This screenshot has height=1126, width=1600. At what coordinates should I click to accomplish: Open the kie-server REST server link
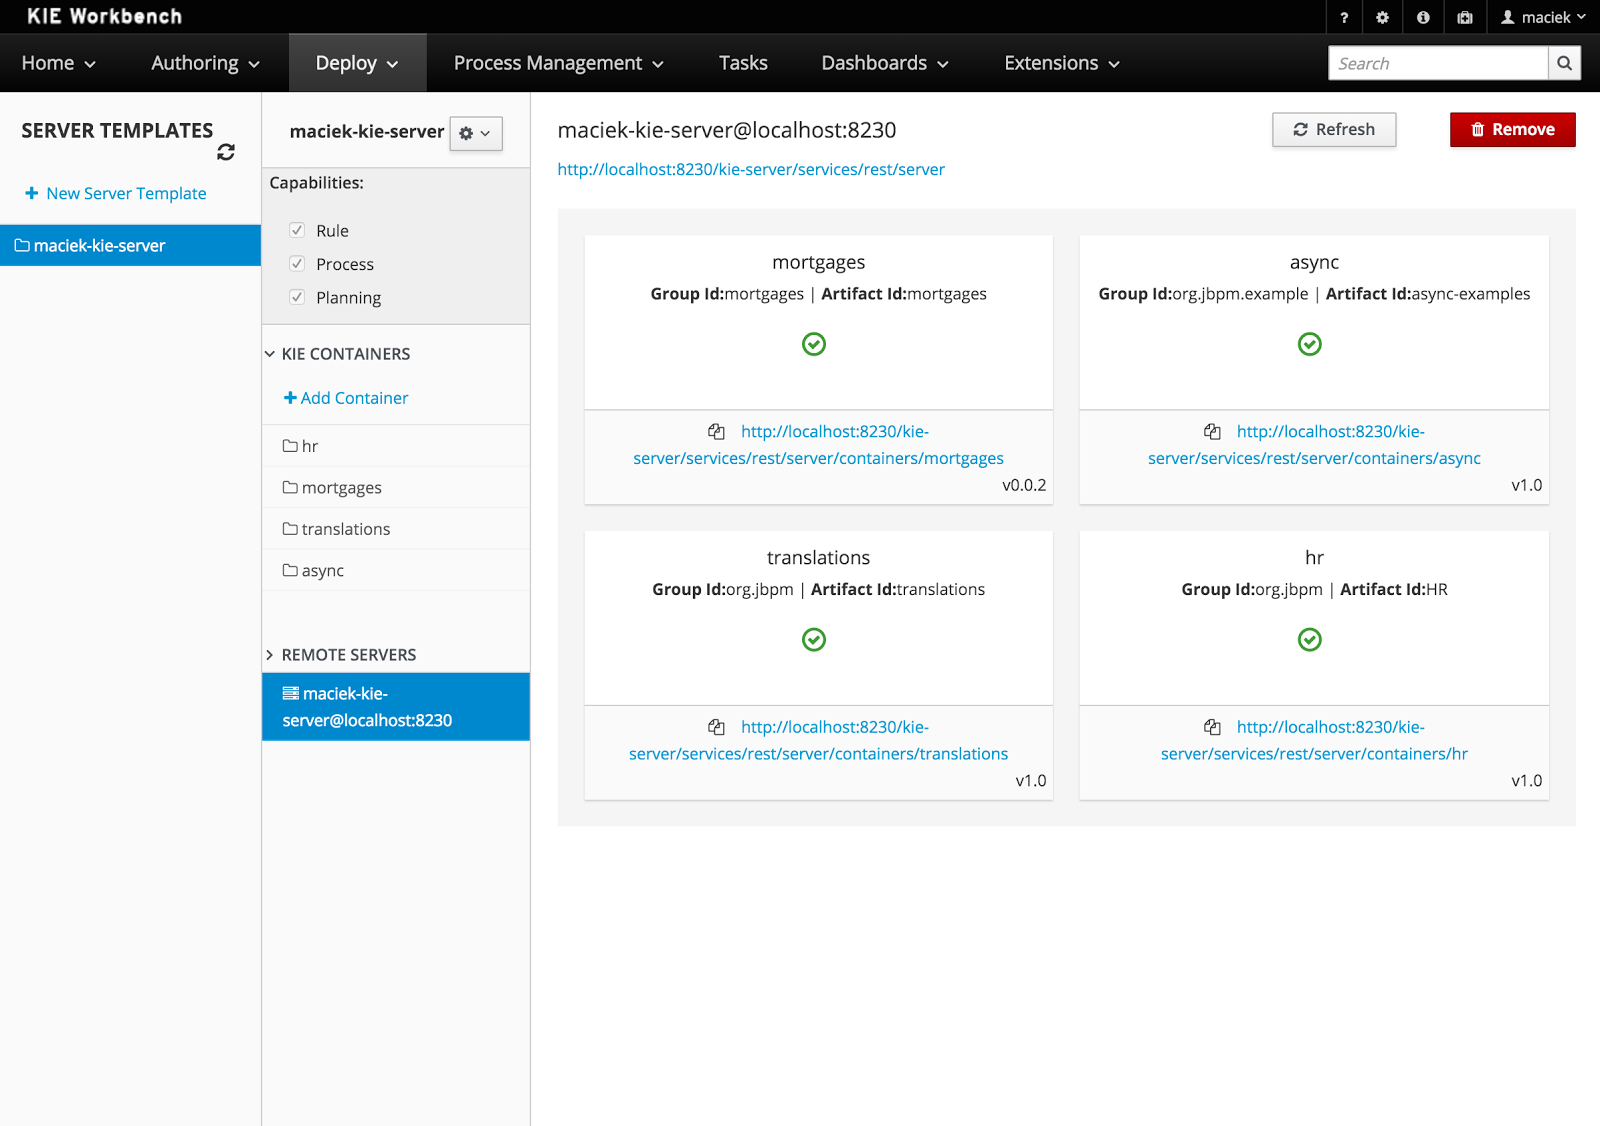(751, 169)
